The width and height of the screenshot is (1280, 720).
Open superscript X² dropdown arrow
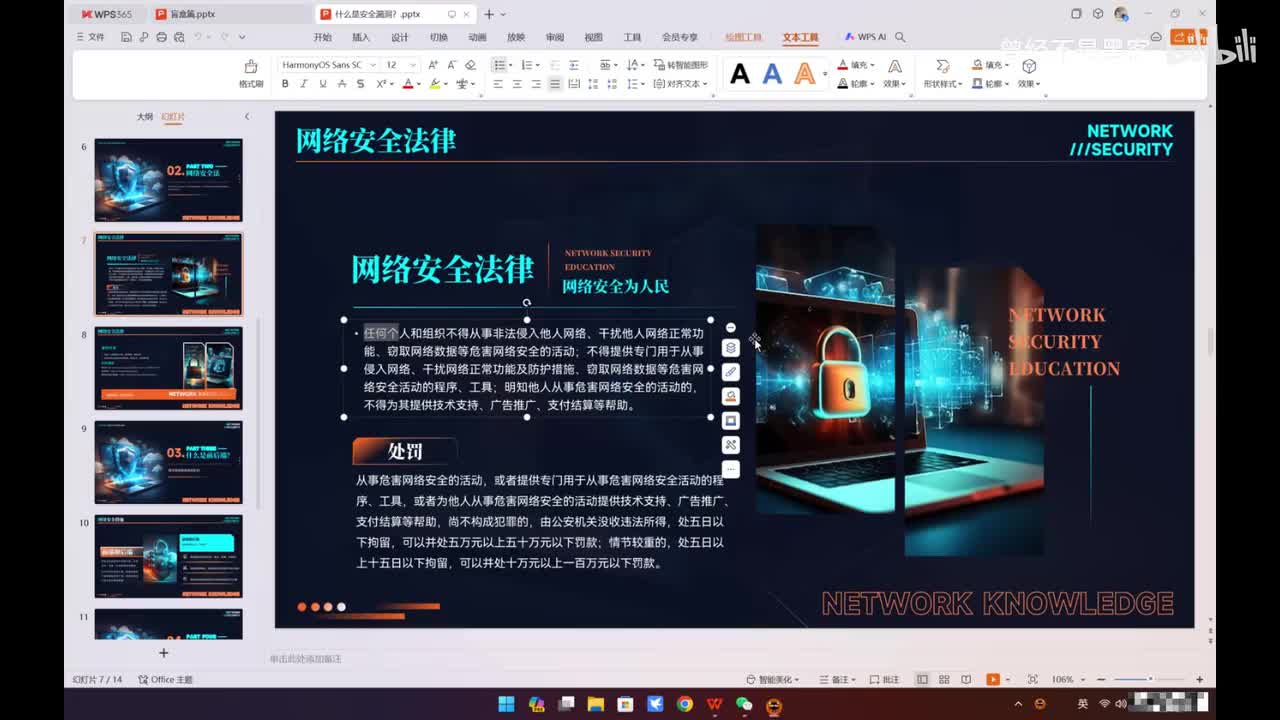pos(392,84)
